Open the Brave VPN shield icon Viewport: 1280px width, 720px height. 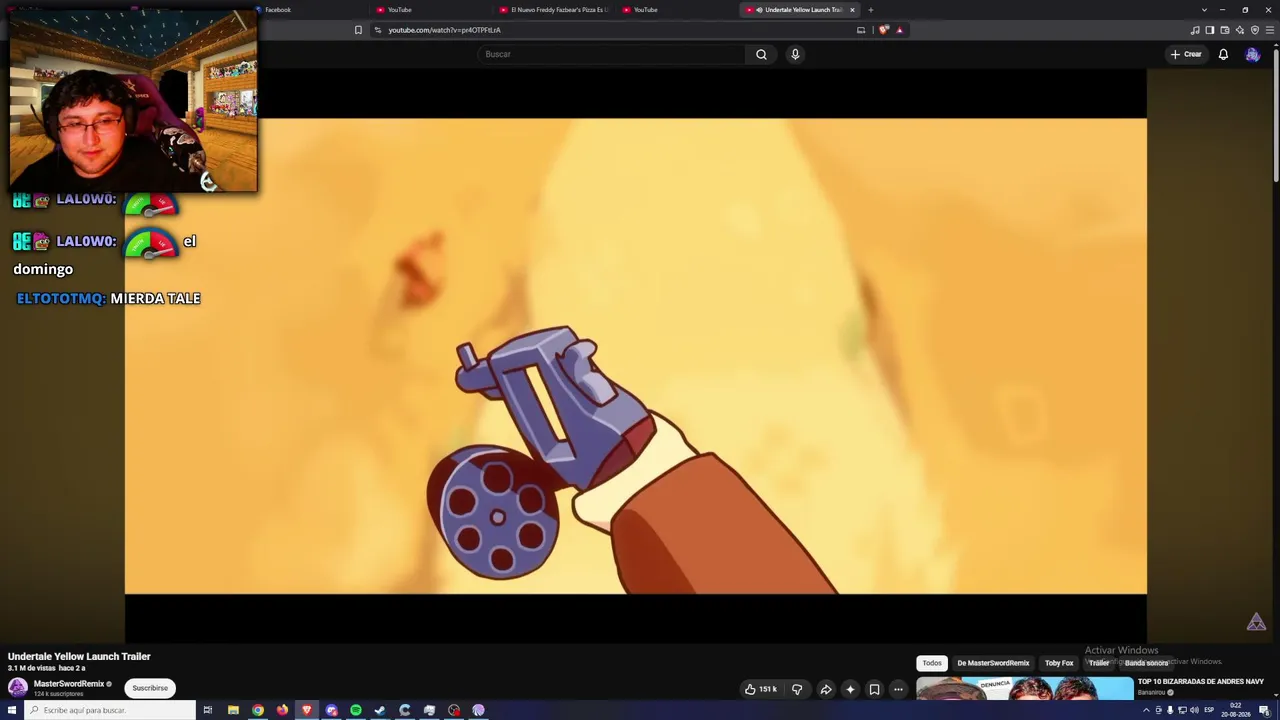(x=1255, y=30)
